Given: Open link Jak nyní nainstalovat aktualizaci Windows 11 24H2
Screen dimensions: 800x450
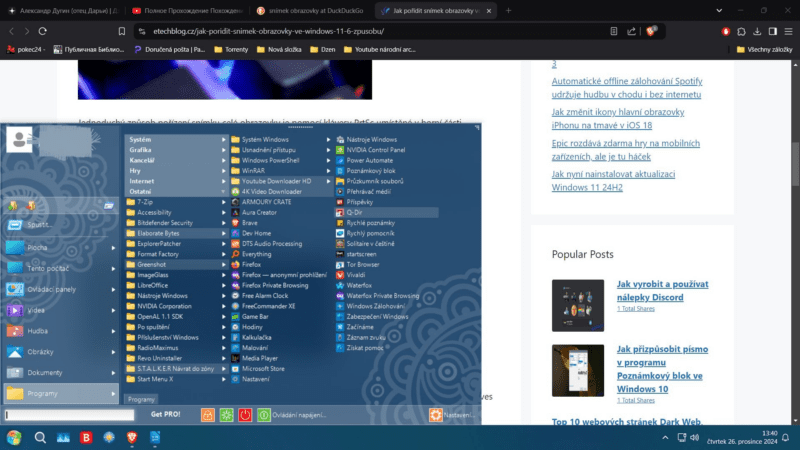Looking at the screenshot, I should (x=613, y=181).
